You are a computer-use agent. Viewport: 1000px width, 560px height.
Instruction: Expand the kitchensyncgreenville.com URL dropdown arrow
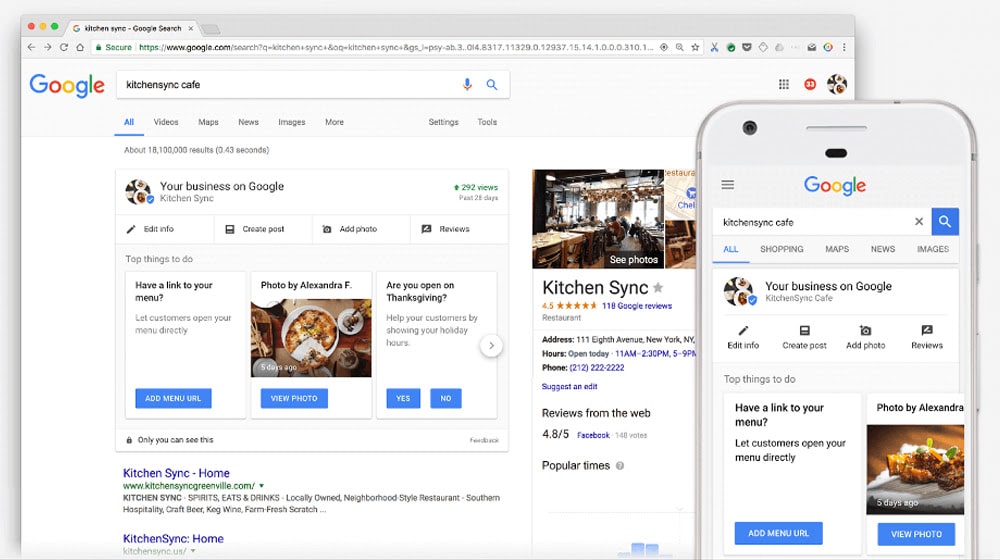coord(261,486)
